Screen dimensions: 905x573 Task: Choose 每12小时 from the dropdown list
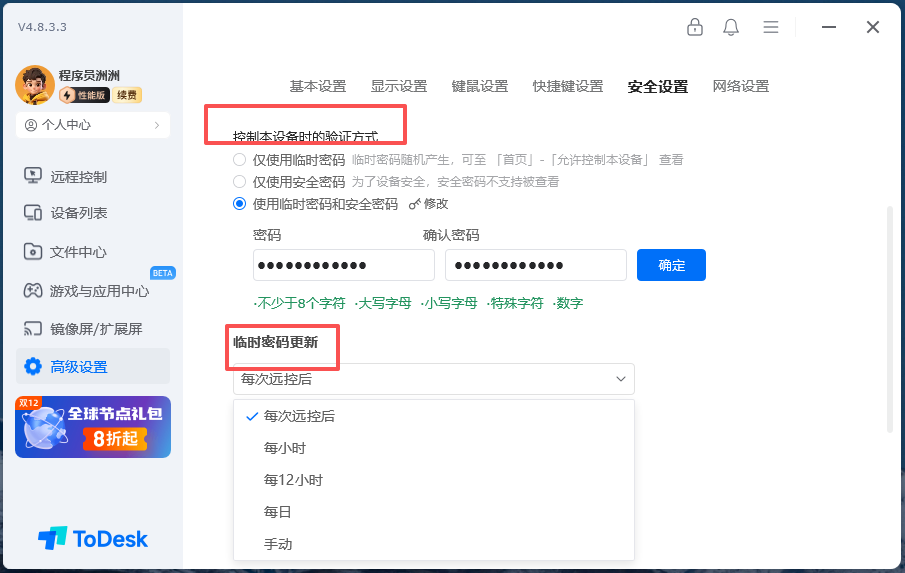[x=433, y=480]
